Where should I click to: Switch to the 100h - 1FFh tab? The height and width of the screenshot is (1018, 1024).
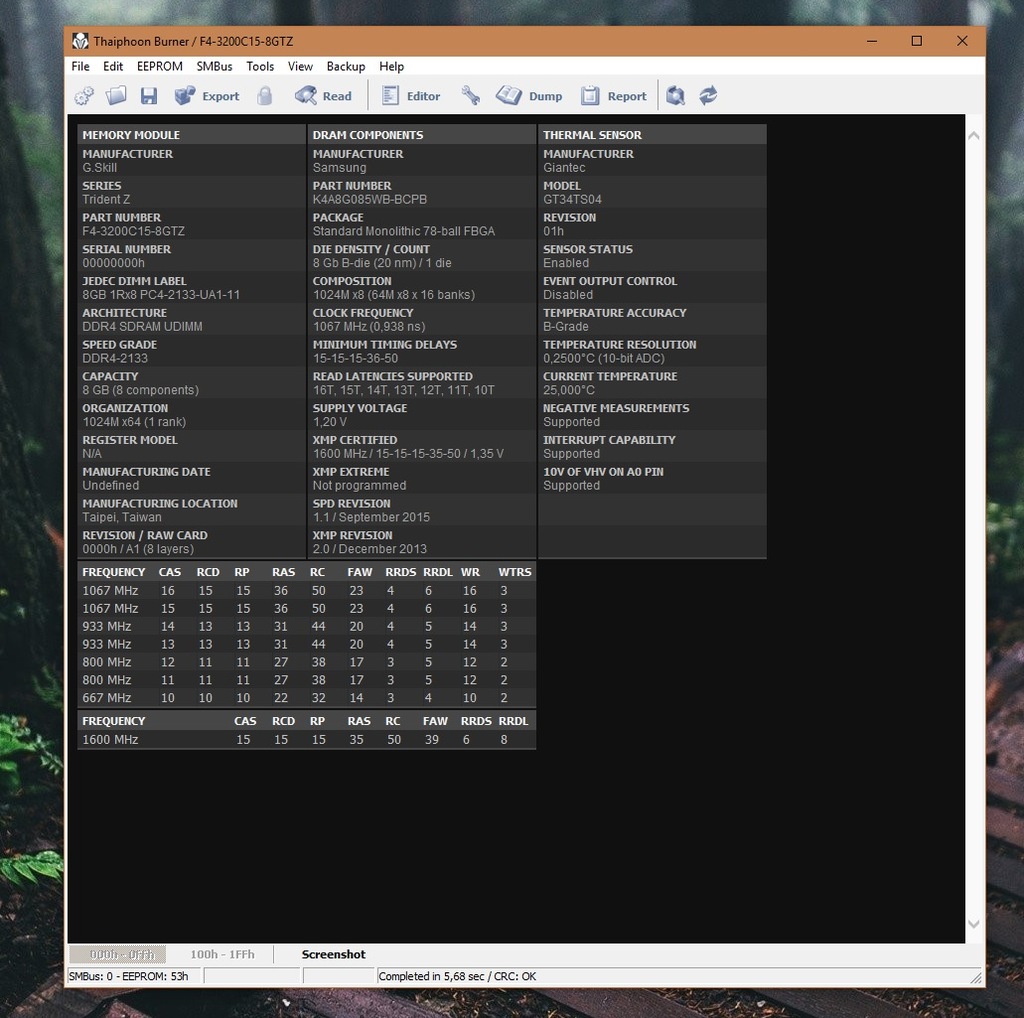(222, 955)
